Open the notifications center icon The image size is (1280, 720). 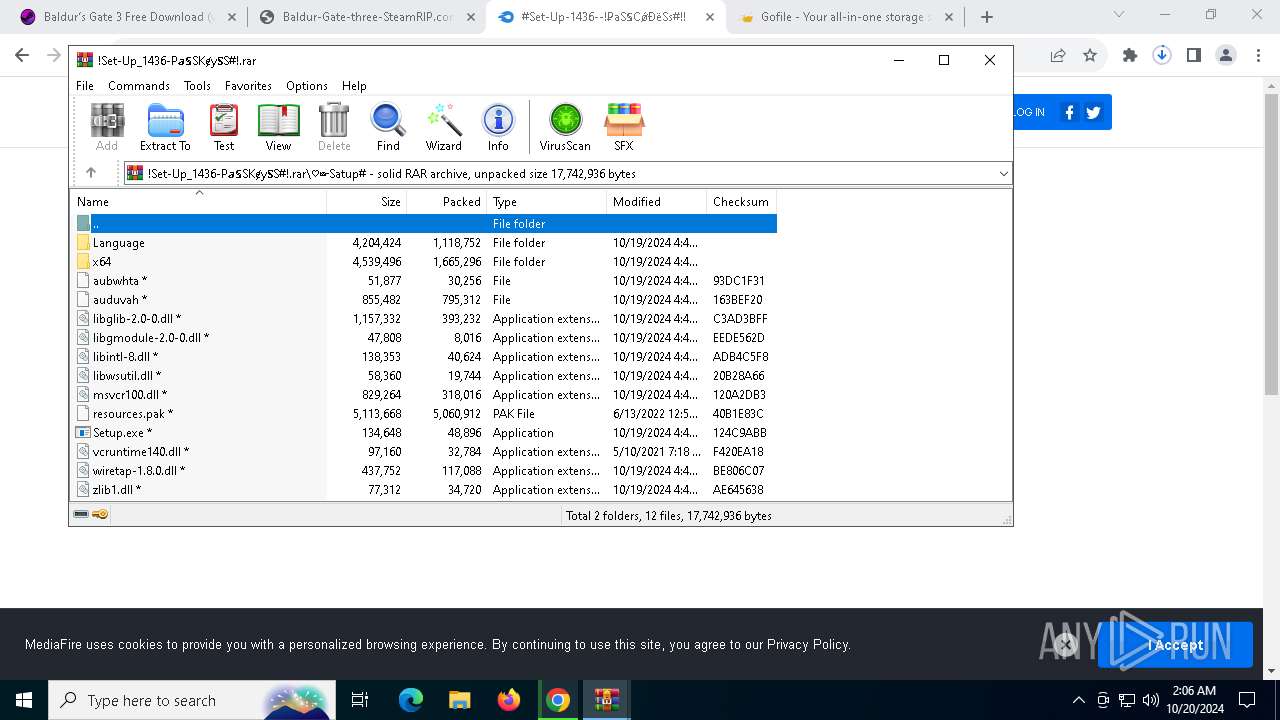[1247, 700]
